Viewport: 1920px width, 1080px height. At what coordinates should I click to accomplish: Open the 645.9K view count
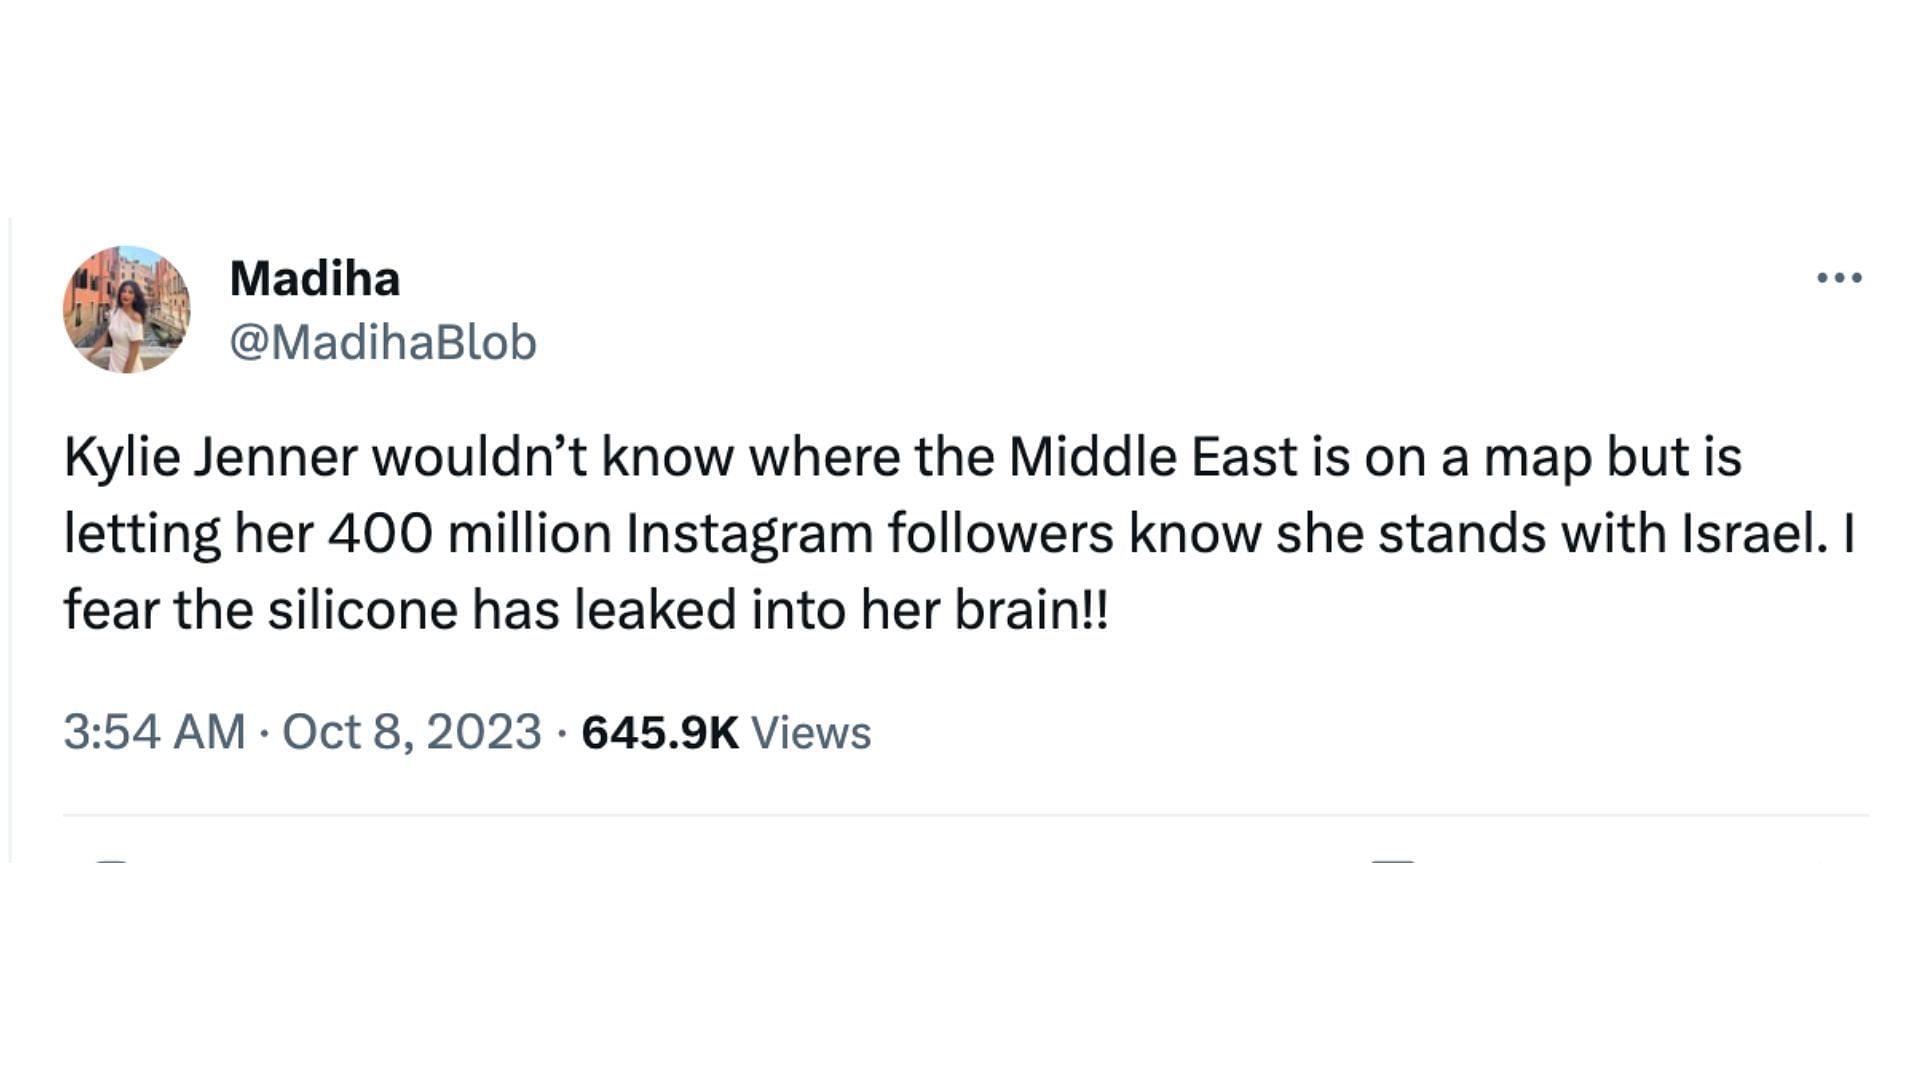click(659, 732)
